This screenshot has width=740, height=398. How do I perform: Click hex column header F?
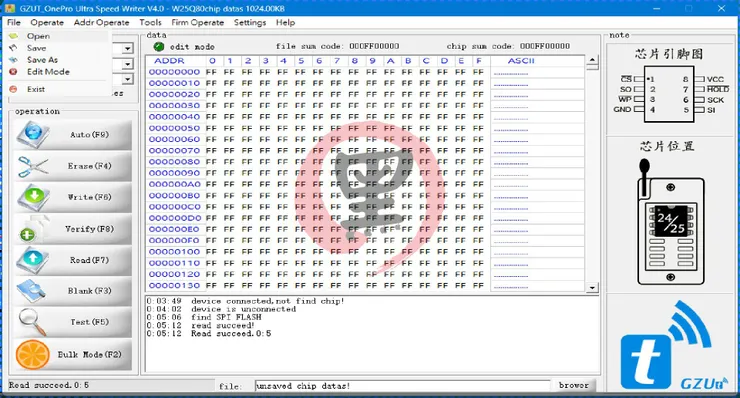pyautogui.click(x=479, y=61)
